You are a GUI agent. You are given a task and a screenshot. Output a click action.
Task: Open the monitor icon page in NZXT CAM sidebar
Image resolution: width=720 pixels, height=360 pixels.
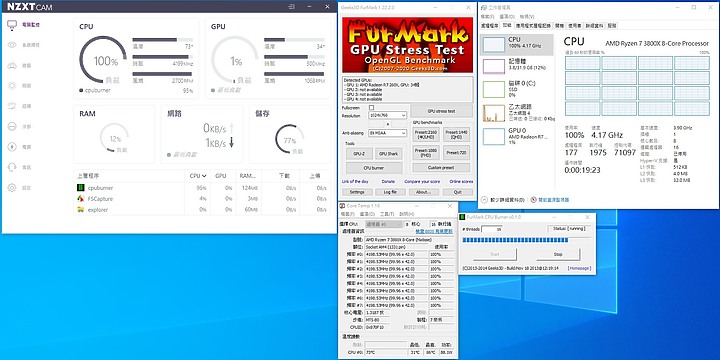[12, 25]
